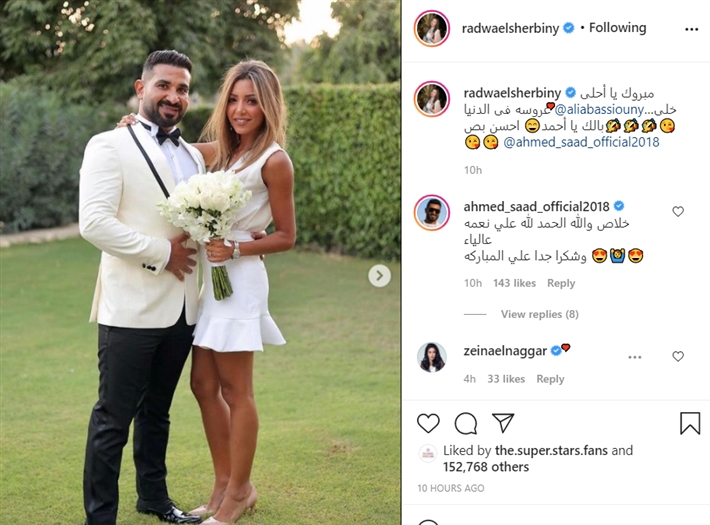Image resolution: width=710 pixels, height=525 pixels.
Task: Open zeinaelnaggar's profile avatar
Action: 432,357
